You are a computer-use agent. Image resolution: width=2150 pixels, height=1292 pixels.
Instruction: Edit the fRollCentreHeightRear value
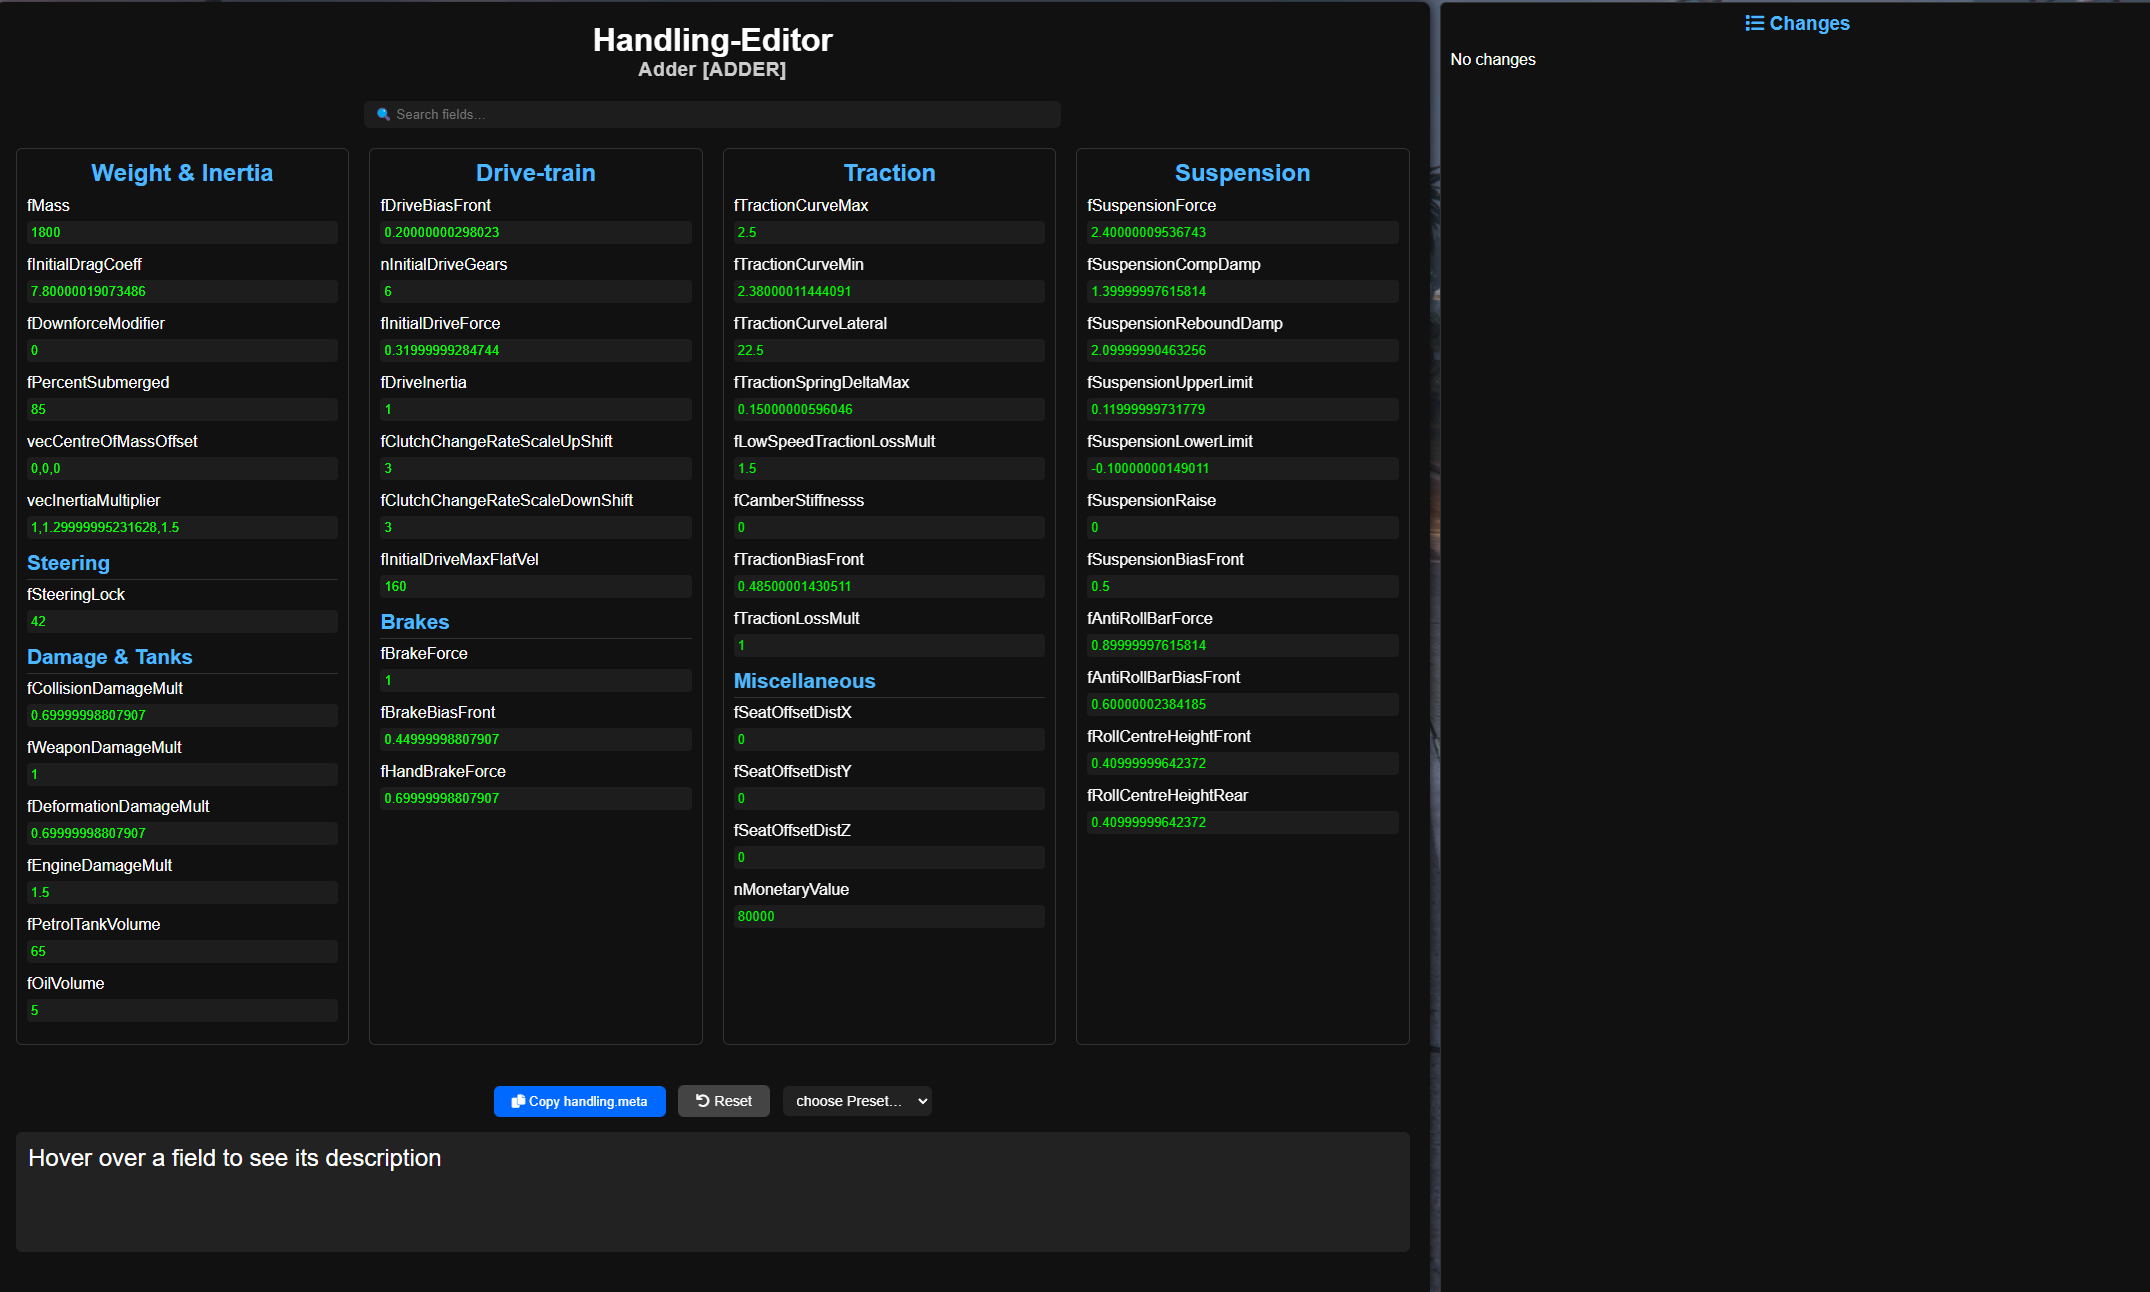(x=1242, y=822)
